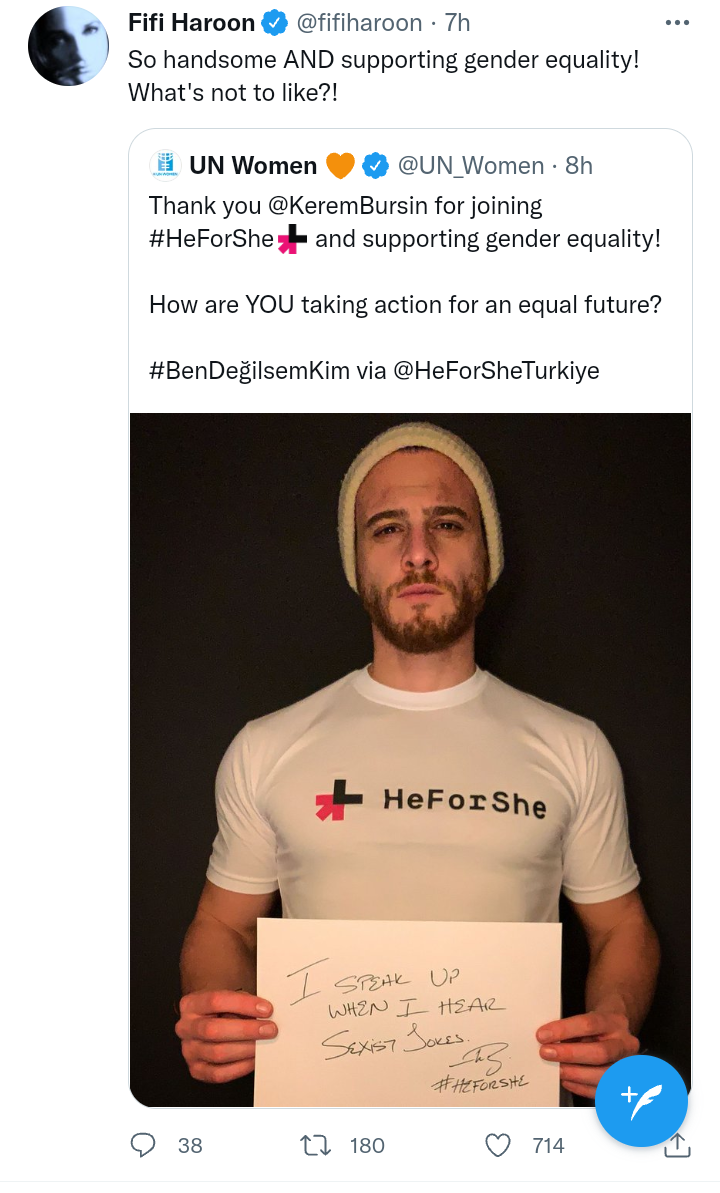
Task: Open the Fifi Haroon display name link
Action: pyautogui.click(x=191, y=23)
